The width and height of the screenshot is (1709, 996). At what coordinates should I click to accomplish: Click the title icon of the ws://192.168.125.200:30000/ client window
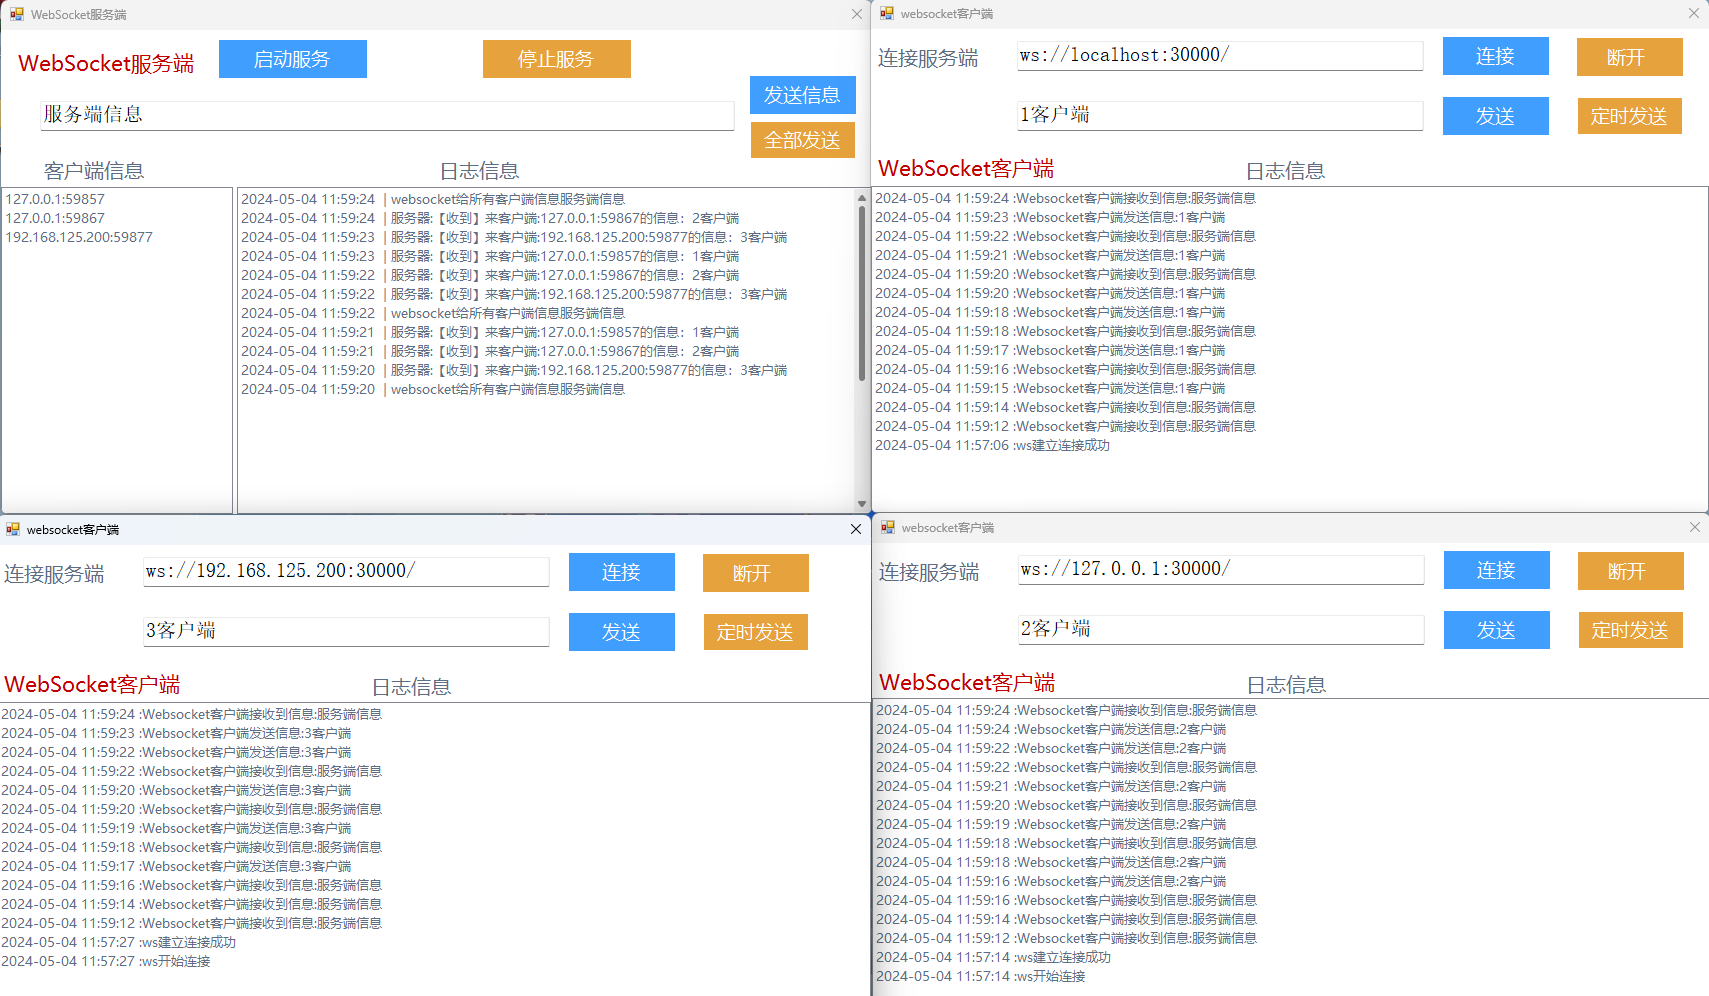pyautogui.click(x=13, y=529)
